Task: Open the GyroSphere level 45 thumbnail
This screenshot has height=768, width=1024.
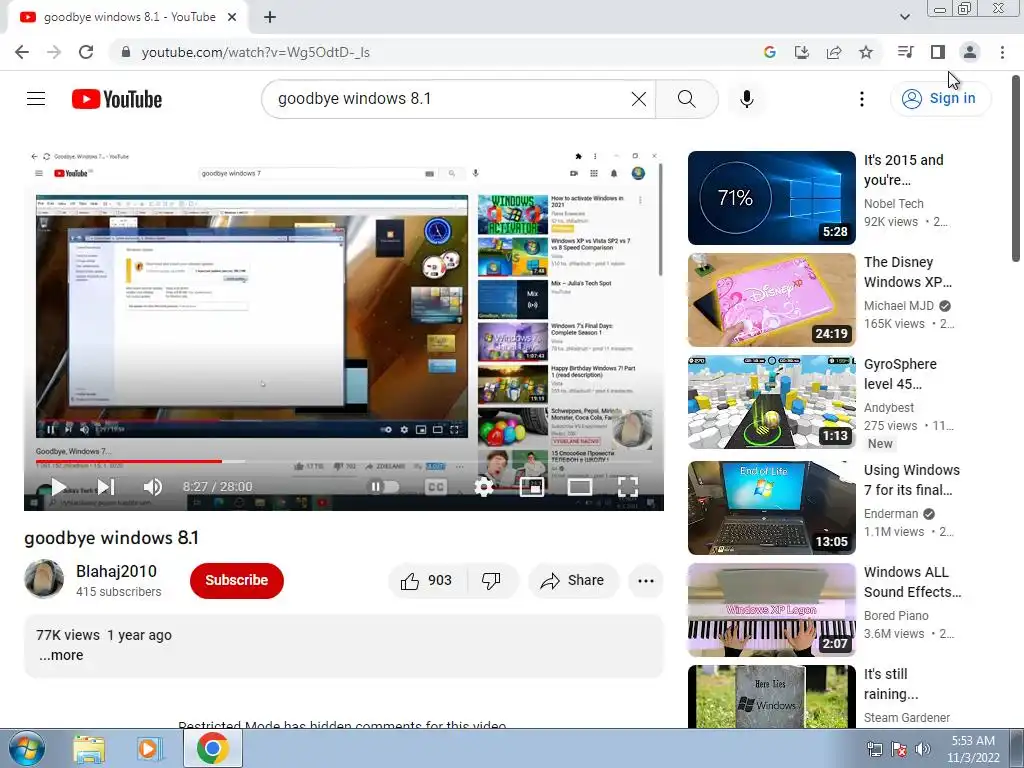Action: [x=771, y=402]
